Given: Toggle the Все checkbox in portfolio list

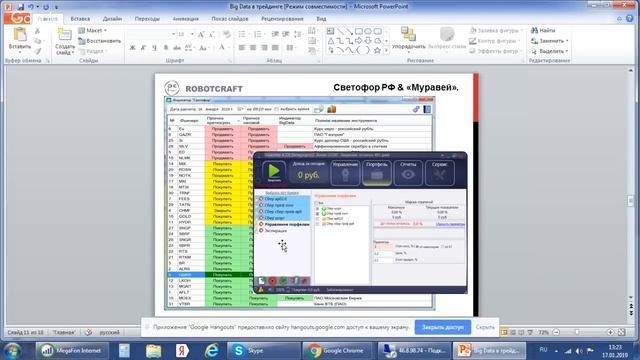Looking at the screenshot, I should point(316,203).
